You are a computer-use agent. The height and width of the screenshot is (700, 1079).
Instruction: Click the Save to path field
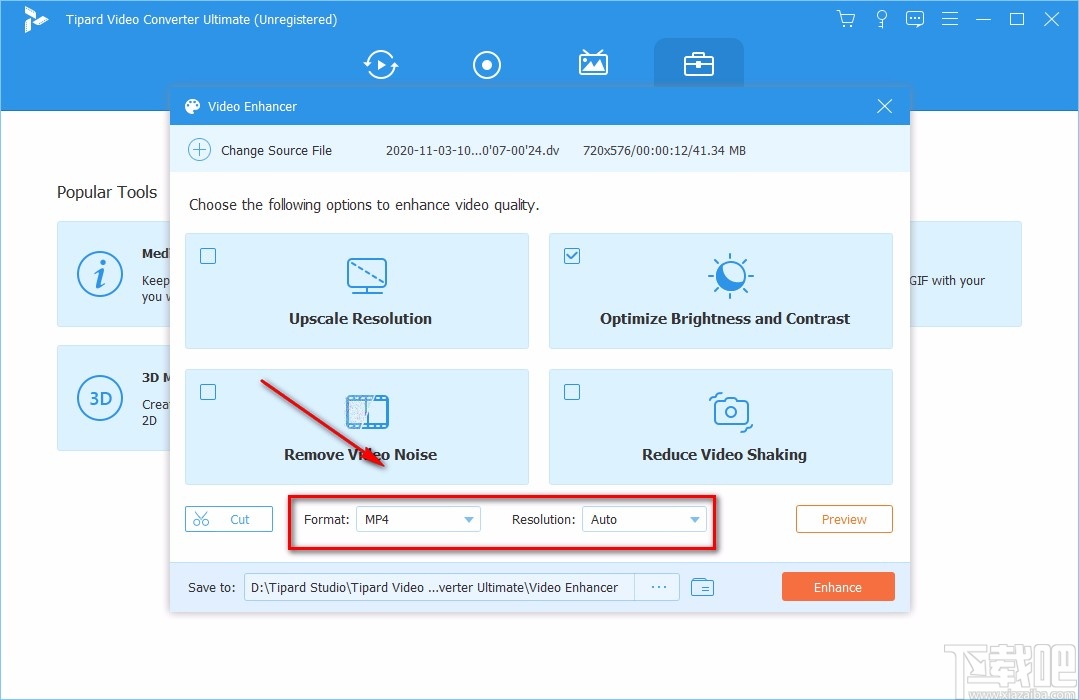[439, 587]
